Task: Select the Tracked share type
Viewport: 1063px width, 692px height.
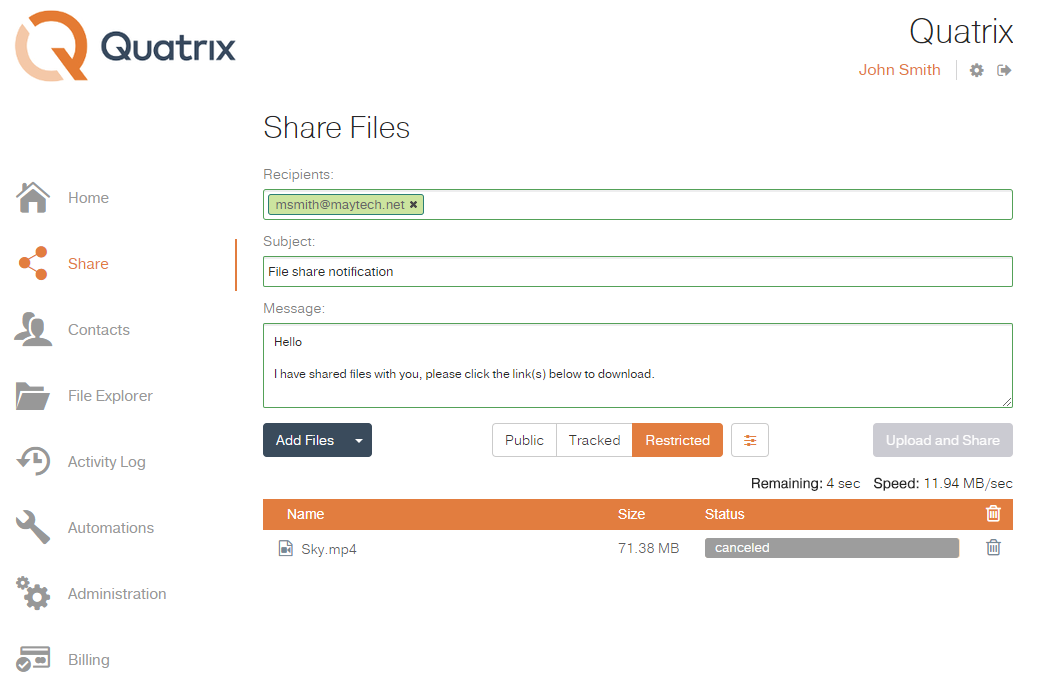Action: click(x=595, y=441)
